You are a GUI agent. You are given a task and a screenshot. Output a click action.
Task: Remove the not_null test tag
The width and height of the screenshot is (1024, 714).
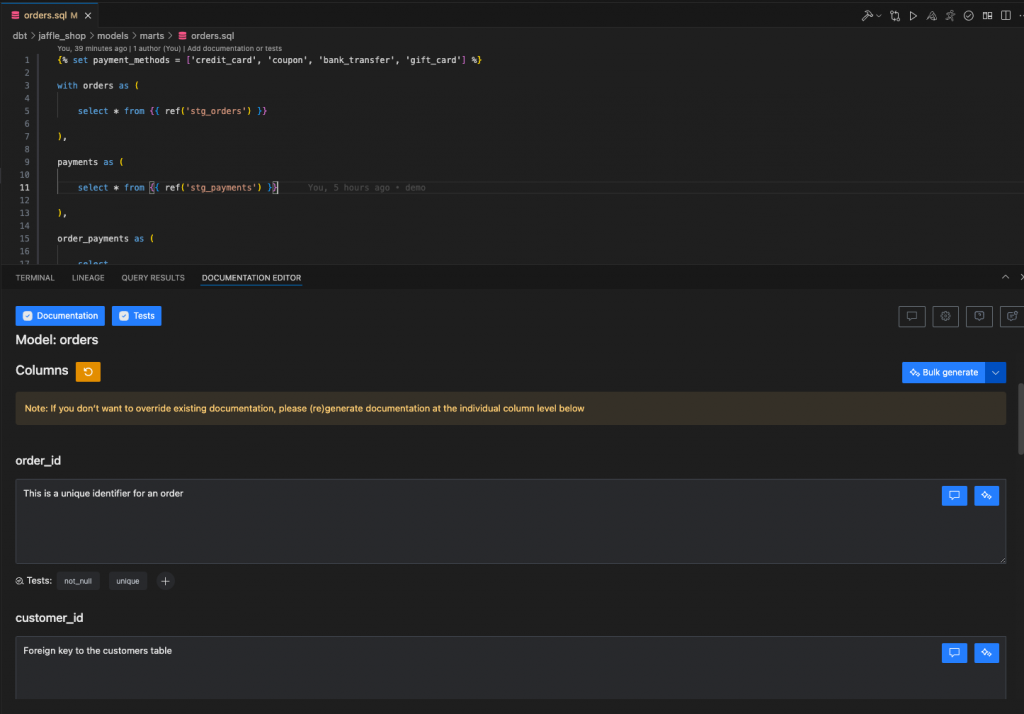tap(78, 581)
